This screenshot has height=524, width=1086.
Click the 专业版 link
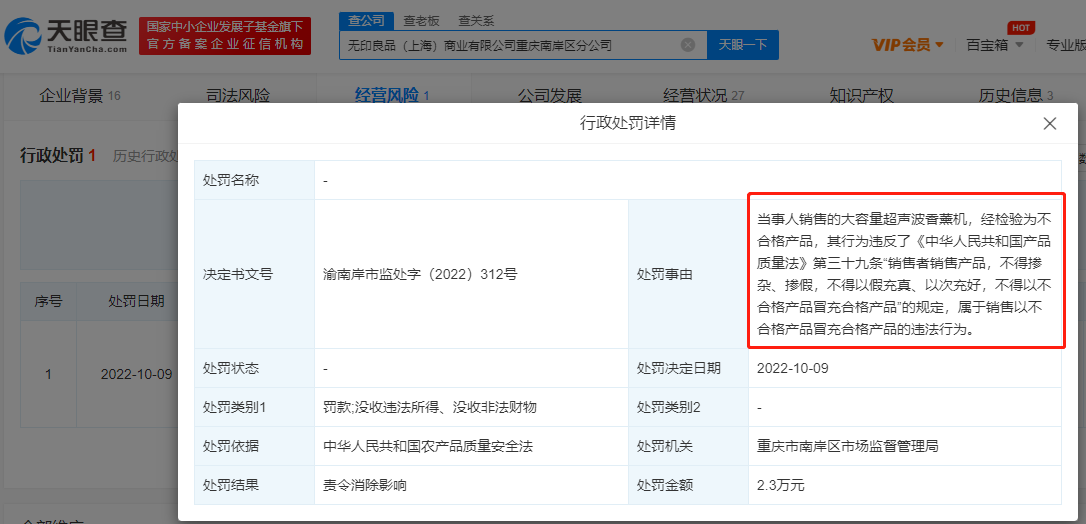point(1065,45)
